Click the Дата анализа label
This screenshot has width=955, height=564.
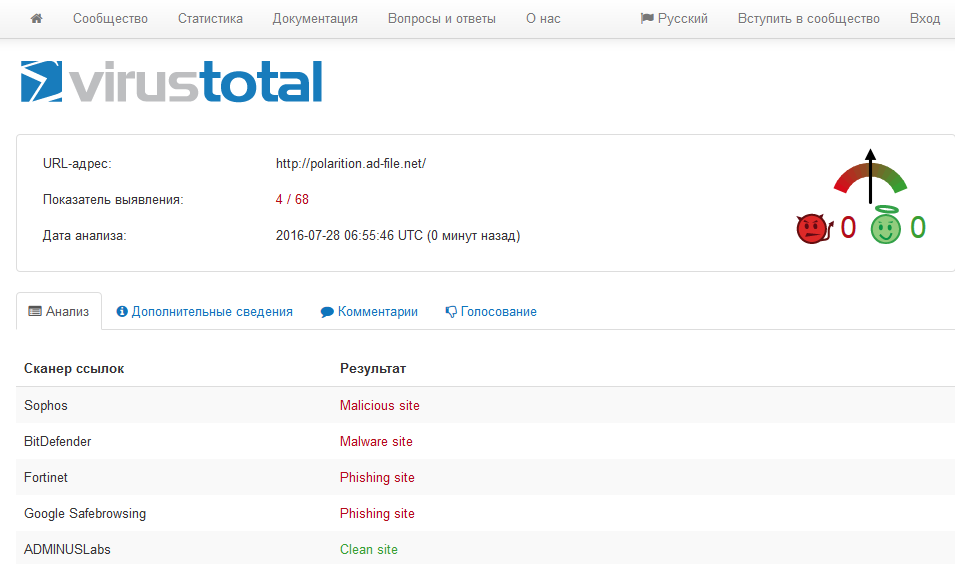[84, 235]
